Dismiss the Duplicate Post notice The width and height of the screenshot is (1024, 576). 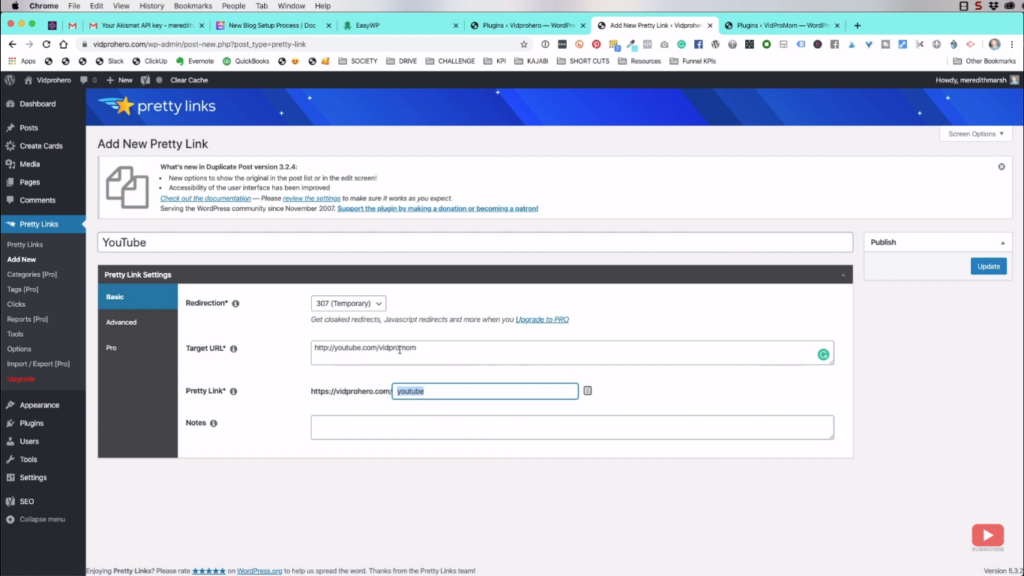[x=1001, y=167]
